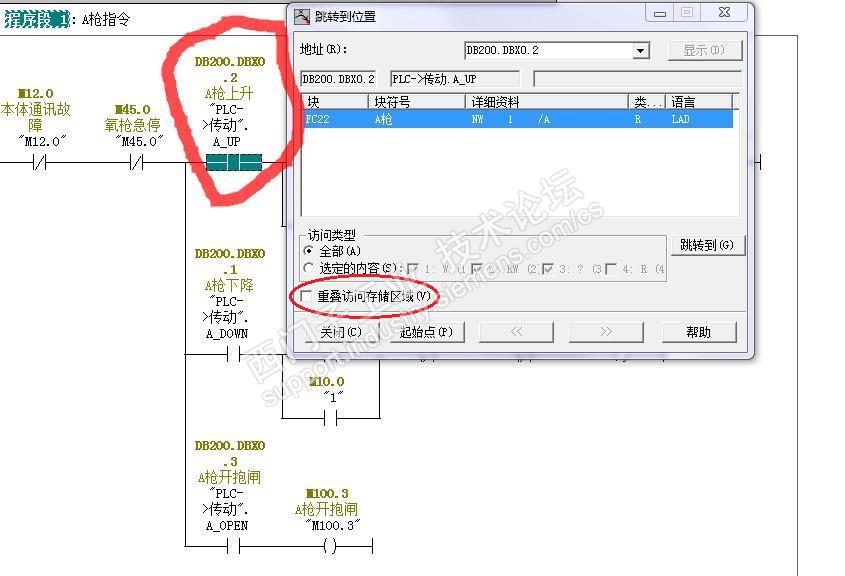845x576 pixels.
Task: Click the 块符号 column header
Action: pos(417,101)
